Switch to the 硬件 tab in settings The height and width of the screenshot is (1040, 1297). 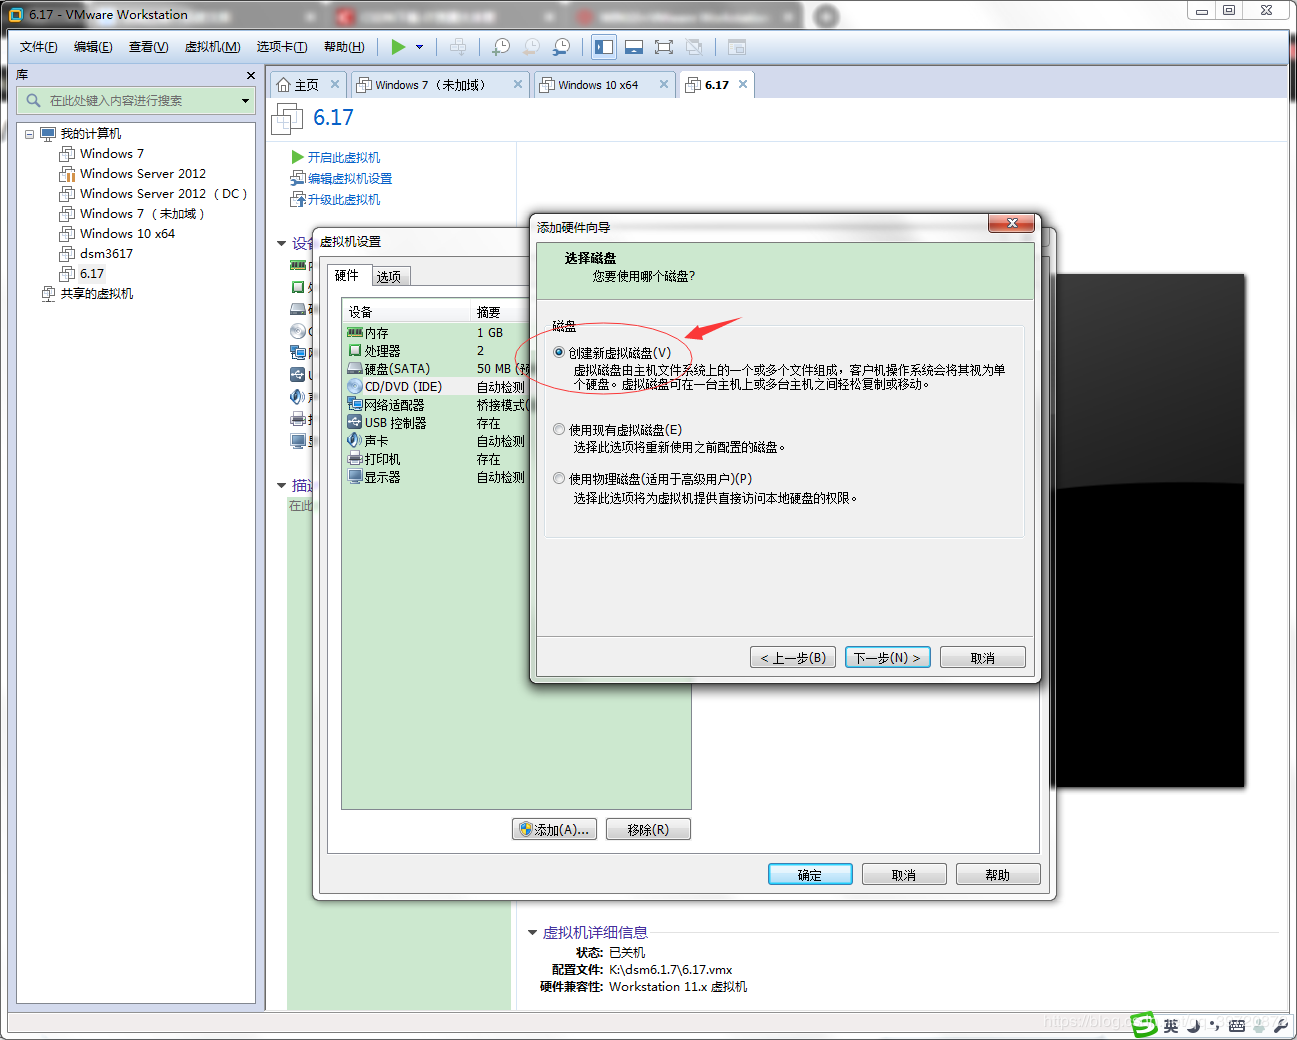(x=347, y=276)
